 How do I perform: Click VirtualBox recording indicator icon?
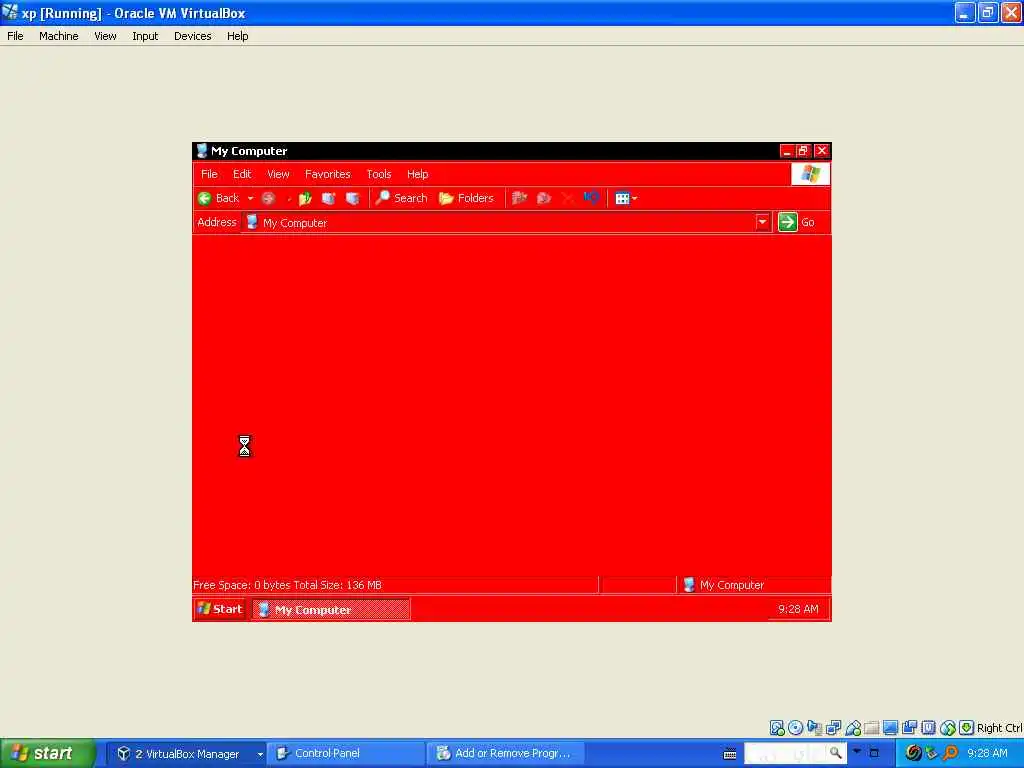(909, 728)
